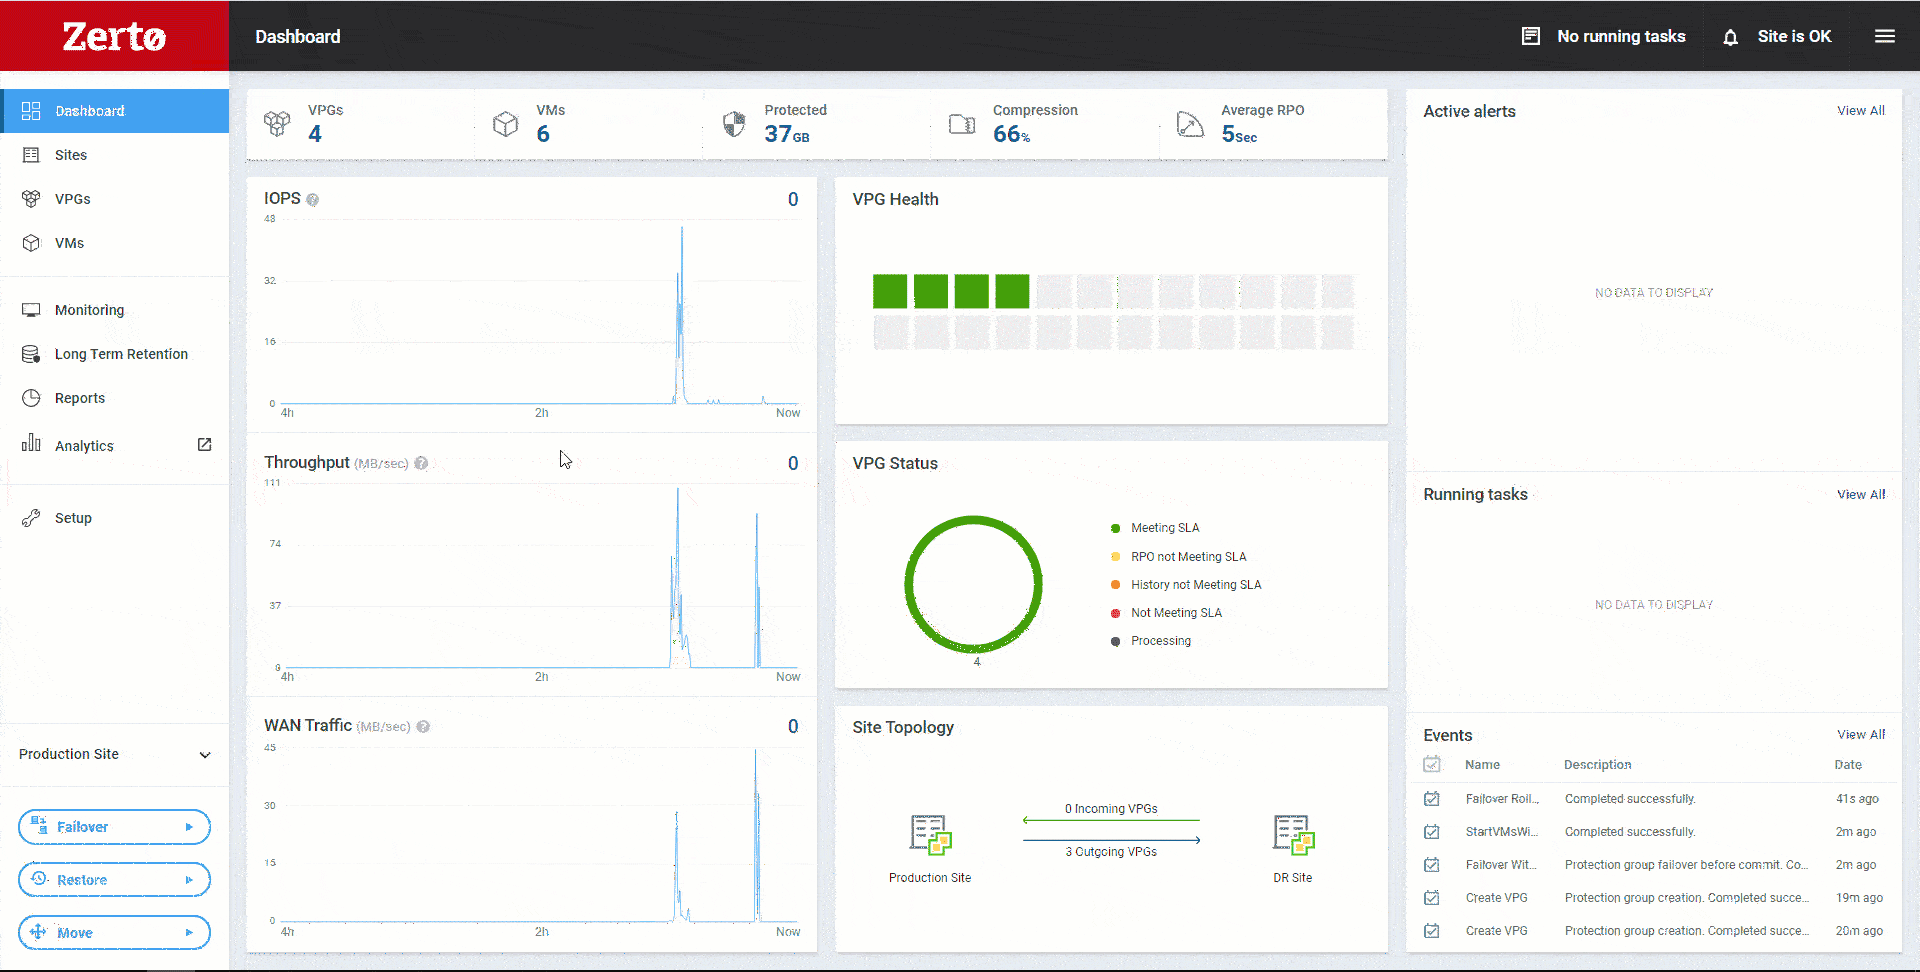Click the IOPS help icon

313,200
